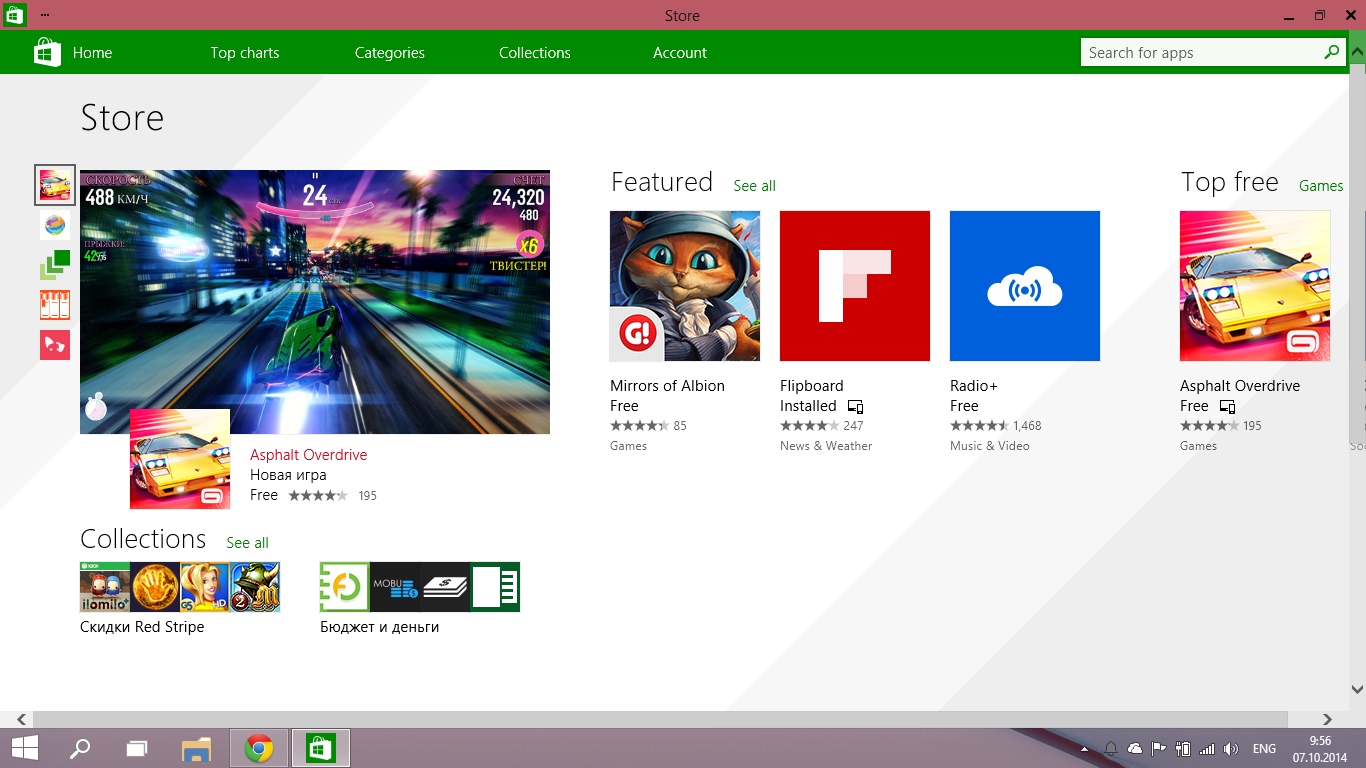Click the horizontal scrollbar right arrow

click(1328, 719)
